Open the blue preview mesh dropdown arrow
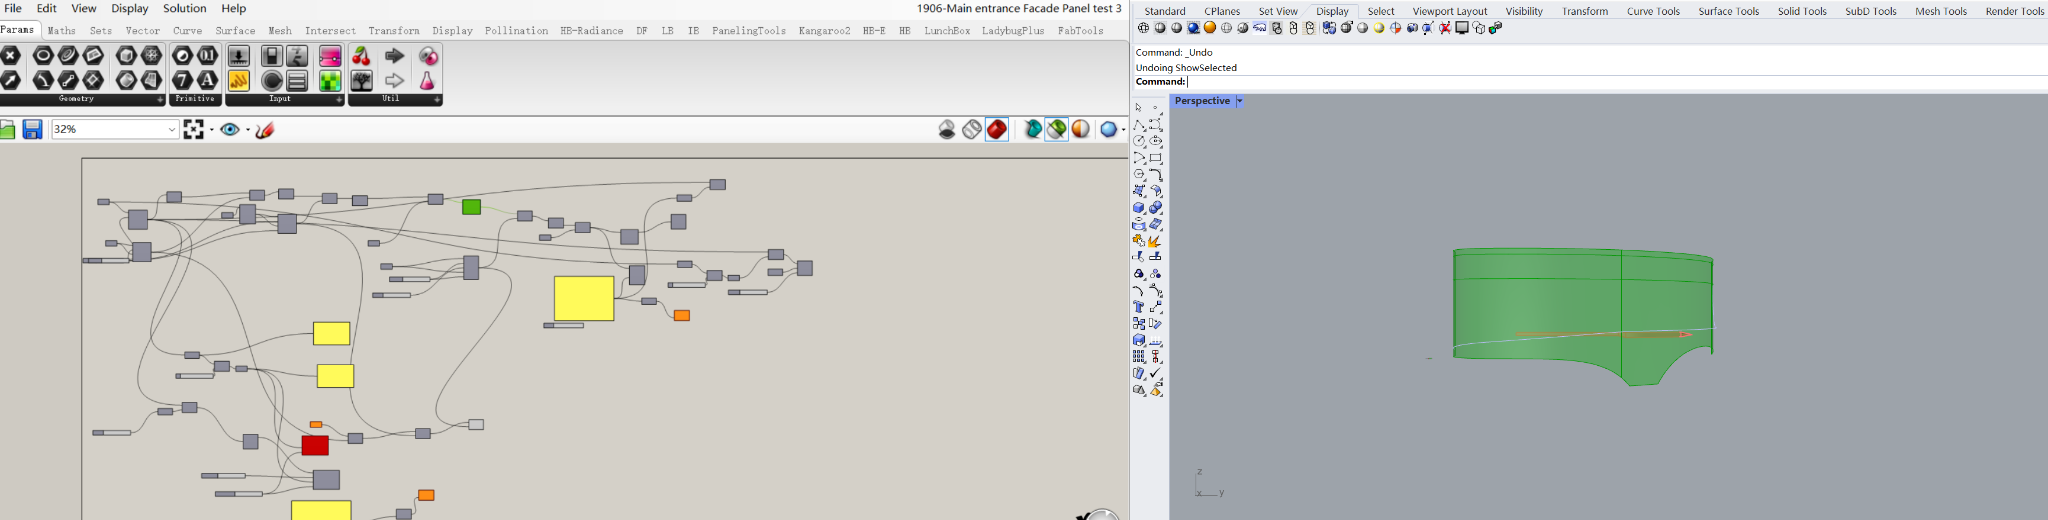 (1123, 129)
